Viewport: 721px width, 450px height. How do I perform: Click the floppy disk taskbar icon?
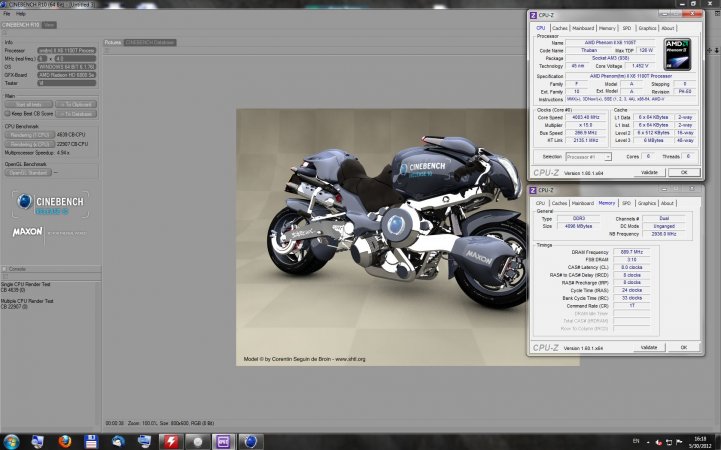point(91,442)
